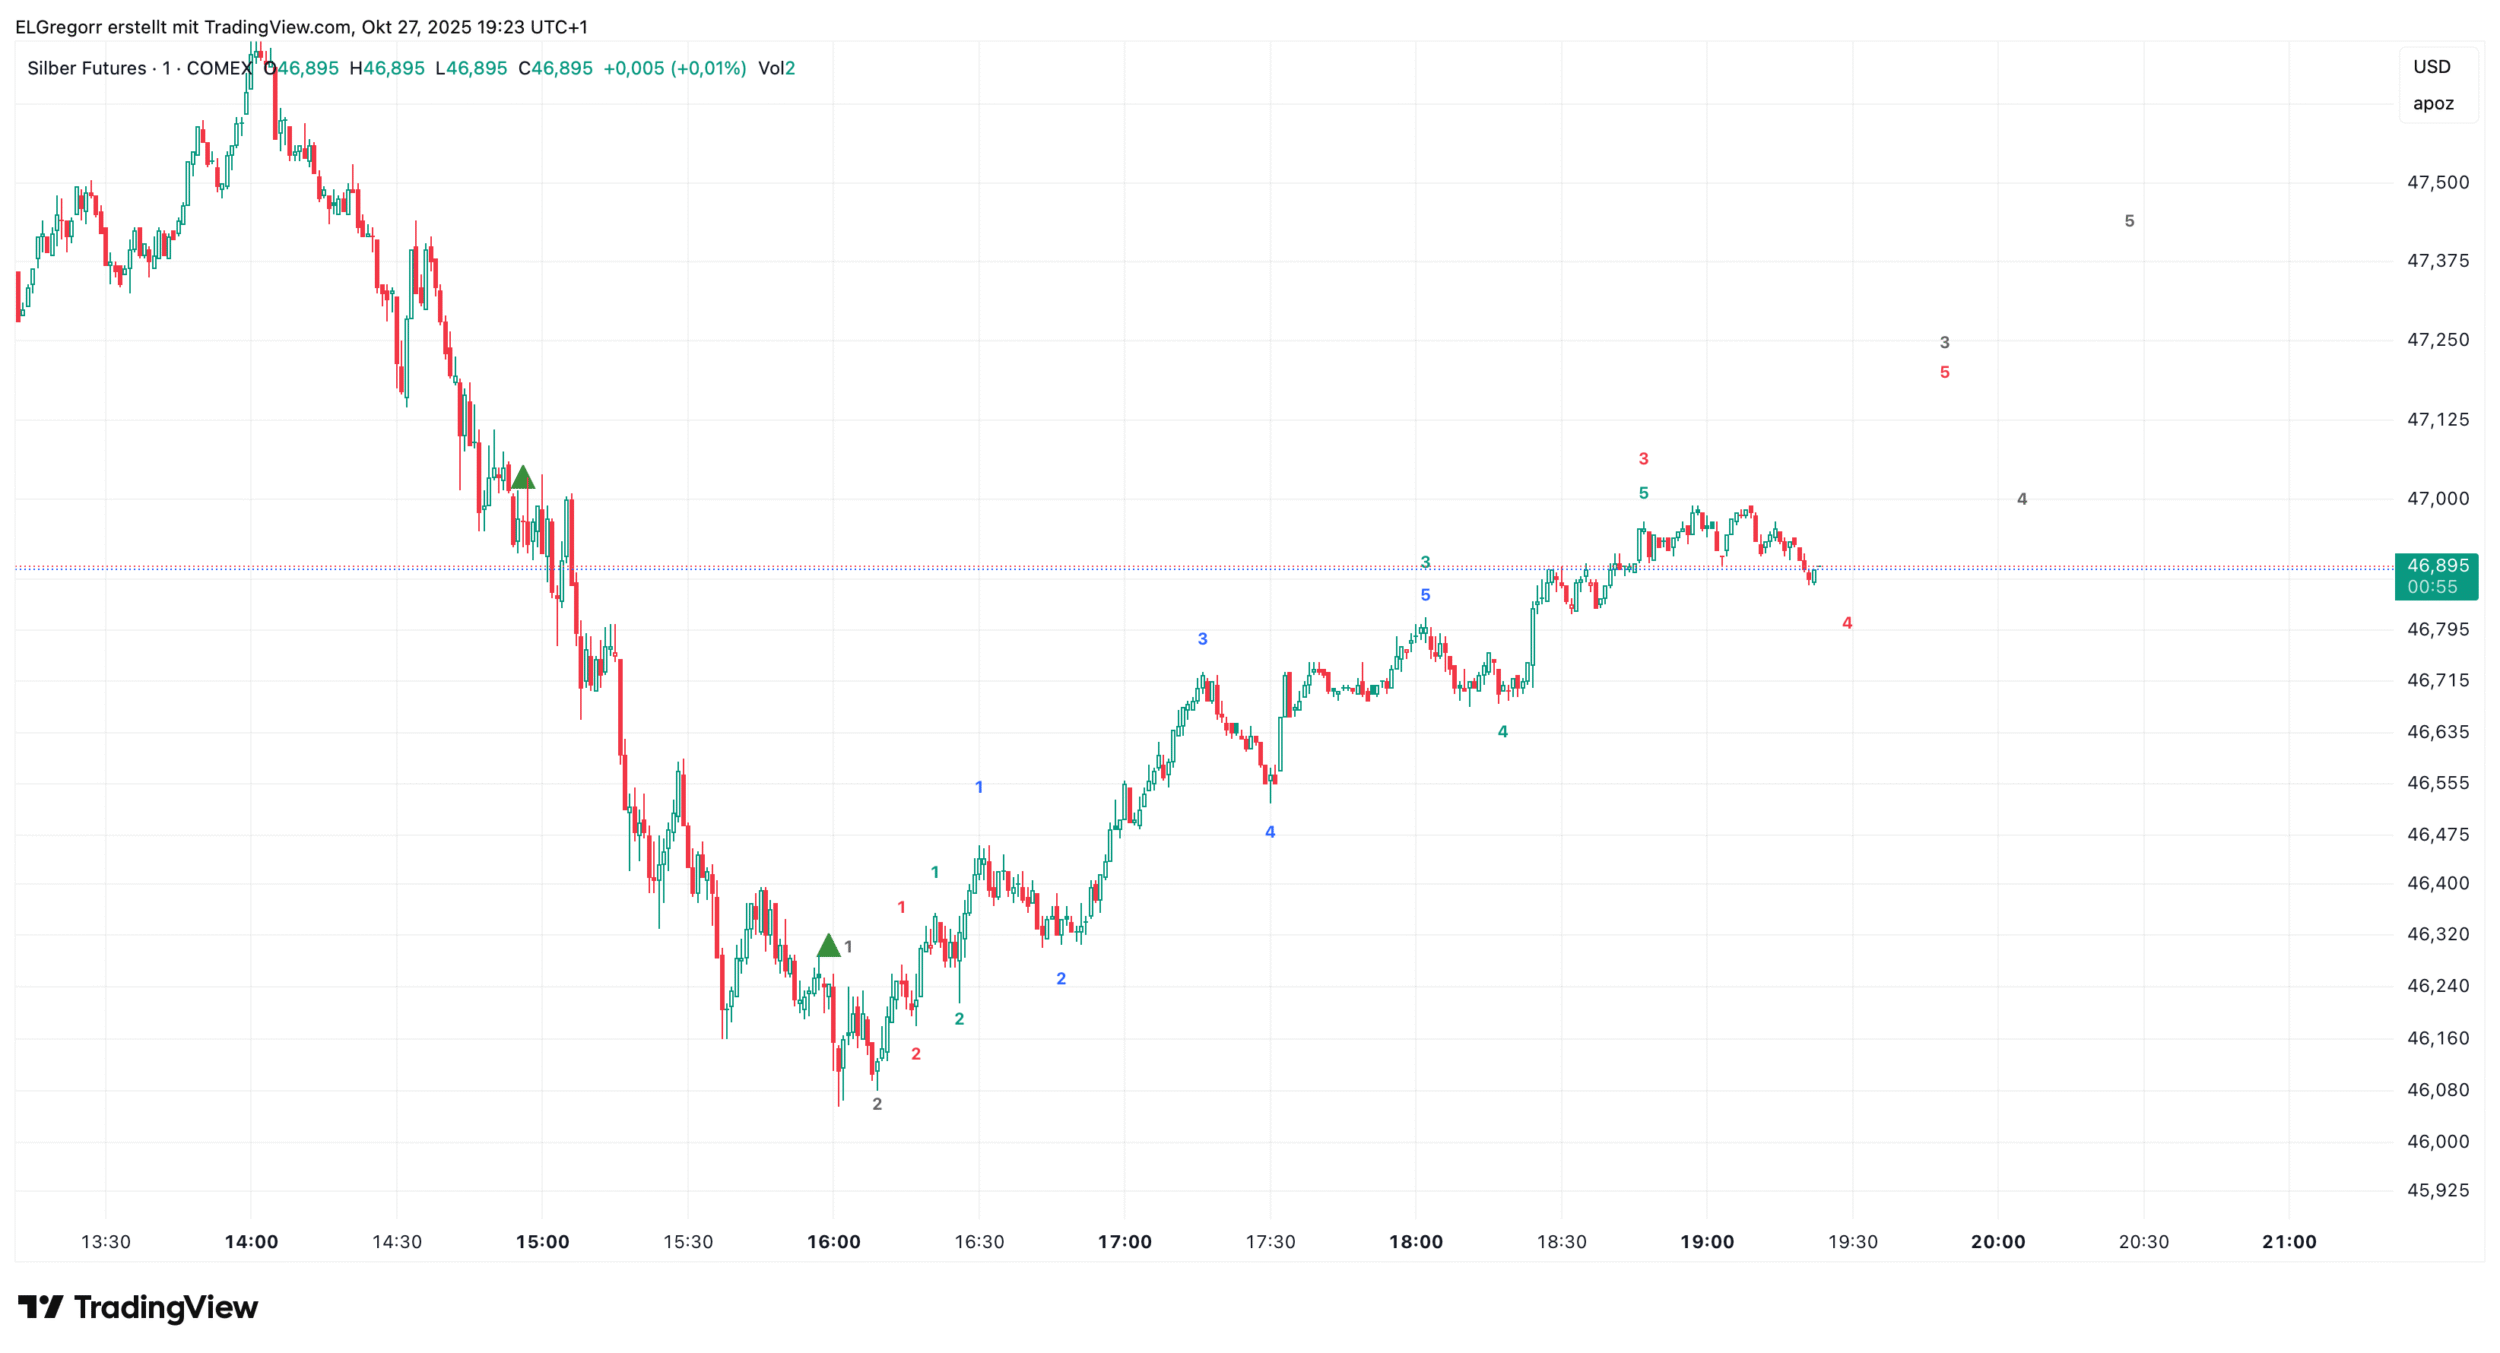The width and height of the screenshot is (2500, 1353).
Task: Click the 47,500 price axis label
Action: [2438, 182]
